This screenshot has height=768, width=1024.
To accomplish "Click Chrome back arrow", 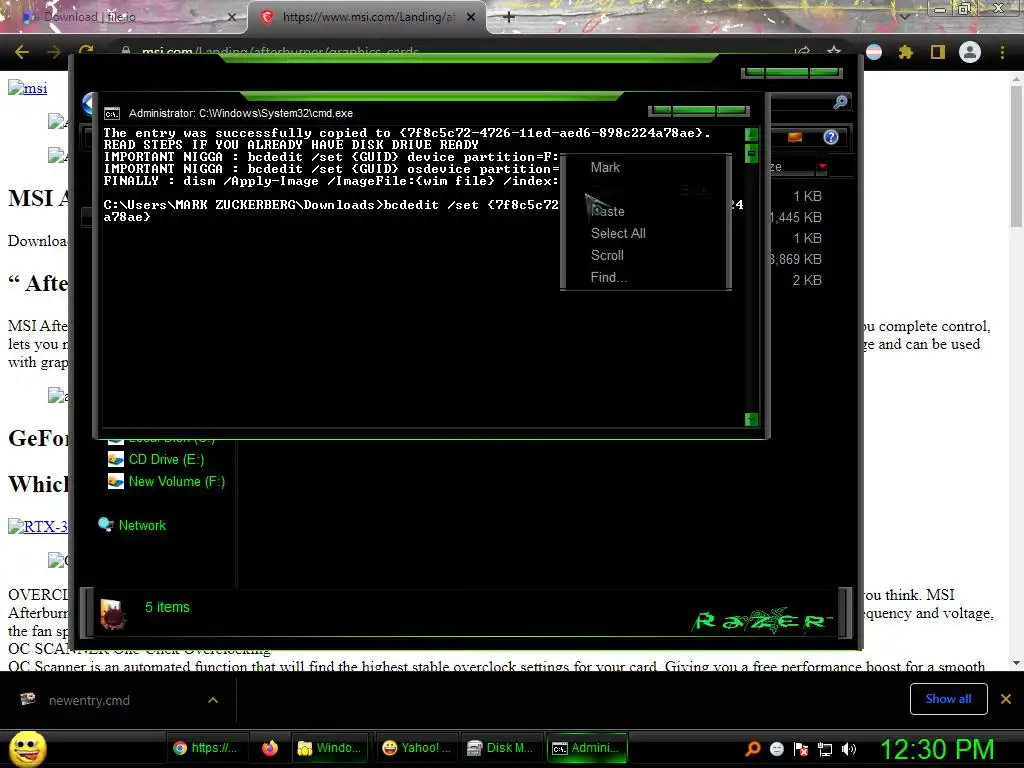I will click(22, 52).
